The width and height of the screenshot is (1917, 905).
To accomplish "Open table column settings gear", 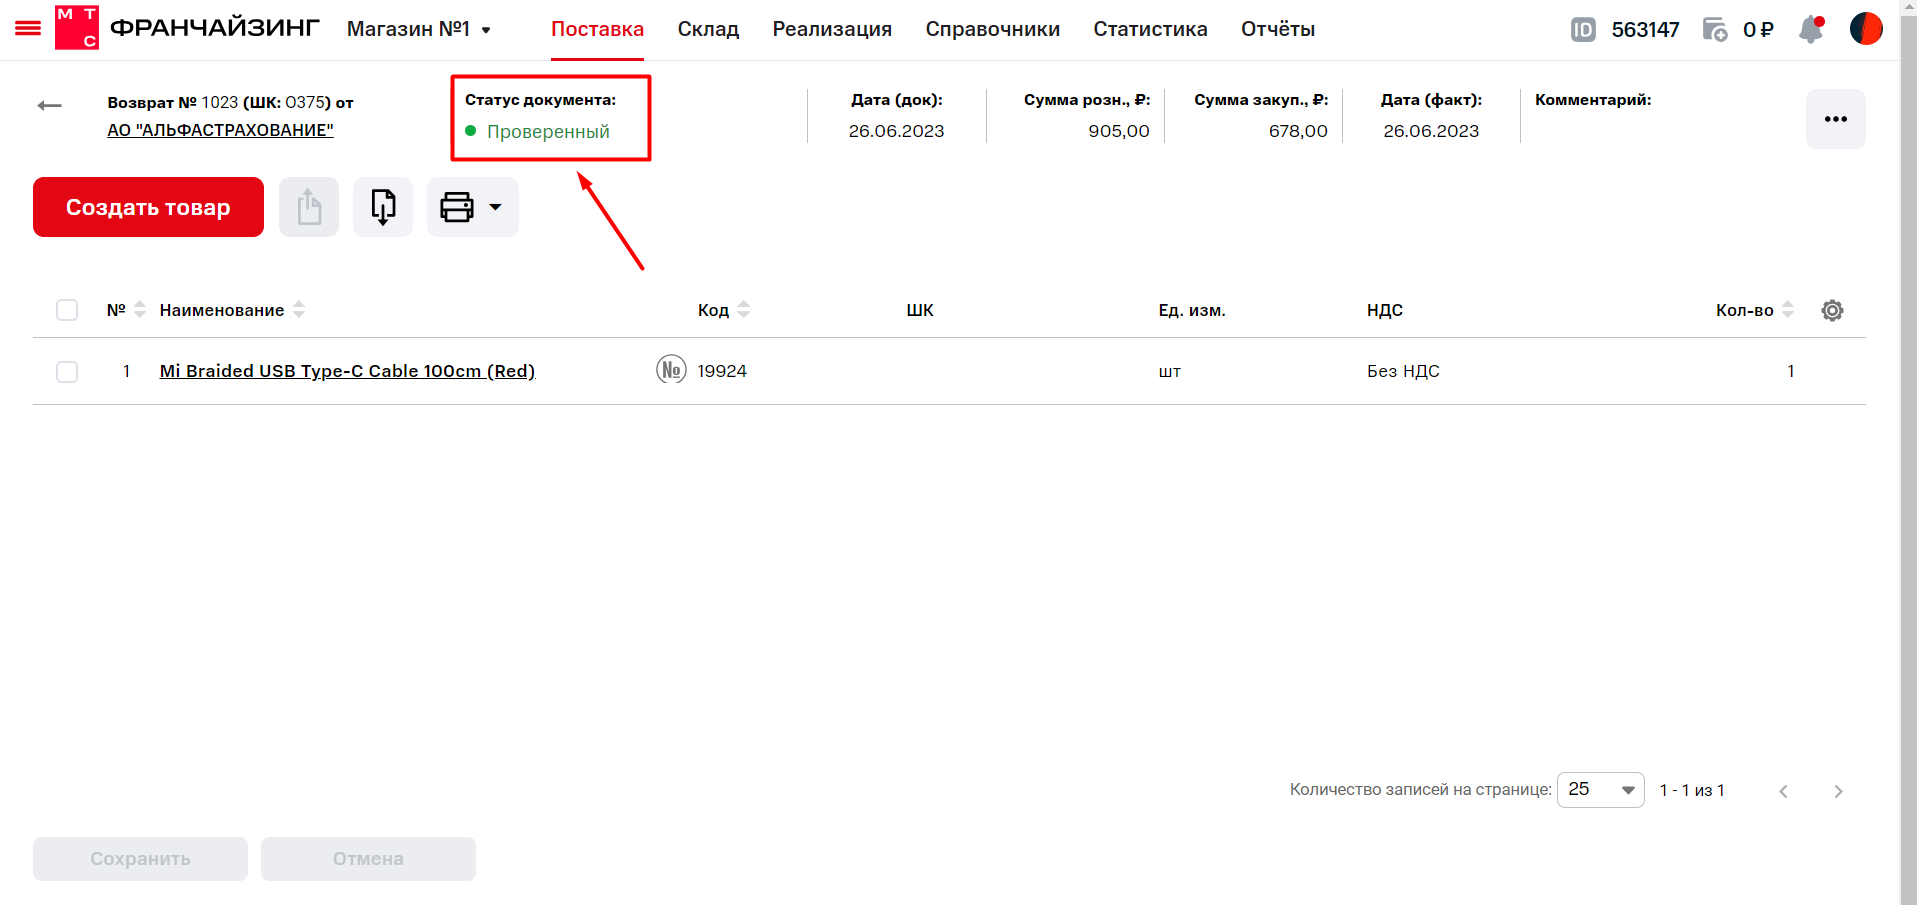I will tap(1832, 310).
